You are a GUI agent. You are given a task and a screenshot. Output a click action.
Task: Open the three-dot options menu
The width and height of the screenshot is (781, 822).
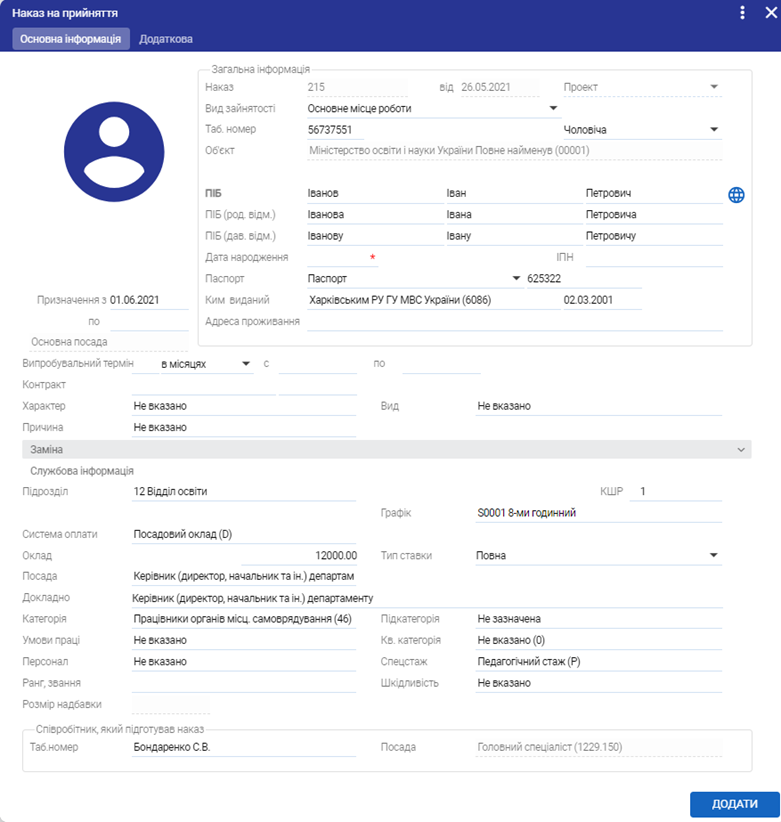point(742,13)
